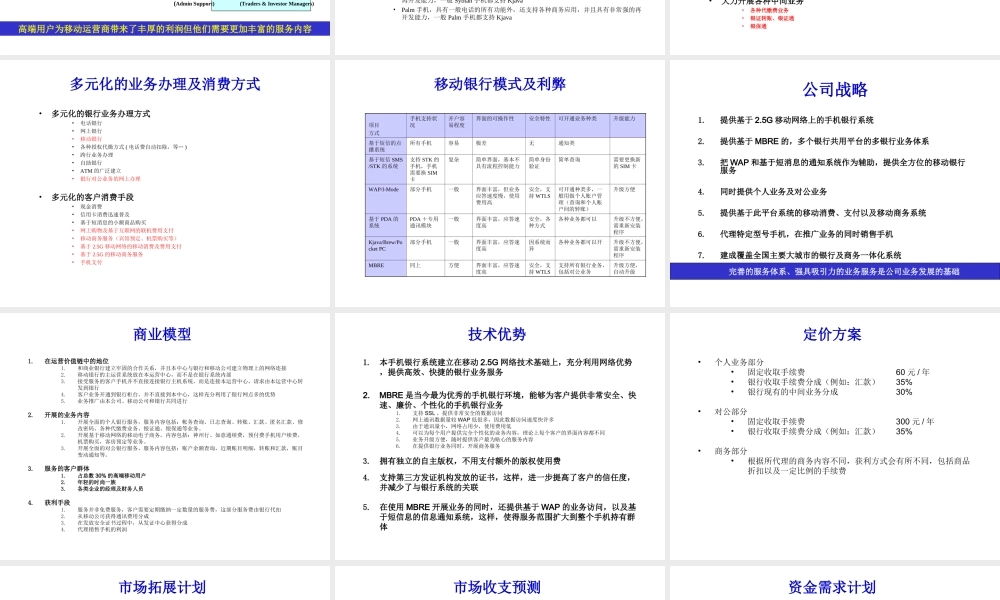The image size is (1000, 600).
Task: Select the 商业模型 slide thumbnail
Action: coord(165,436)
